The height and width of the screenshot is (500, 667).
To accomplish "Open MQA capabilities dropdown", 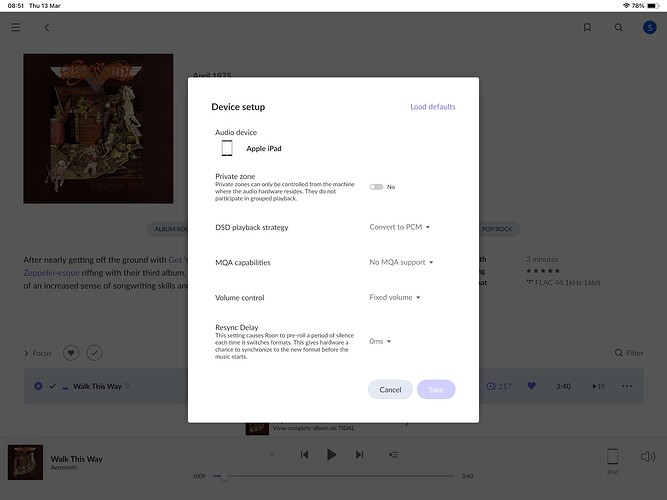I will click(401, 262).
